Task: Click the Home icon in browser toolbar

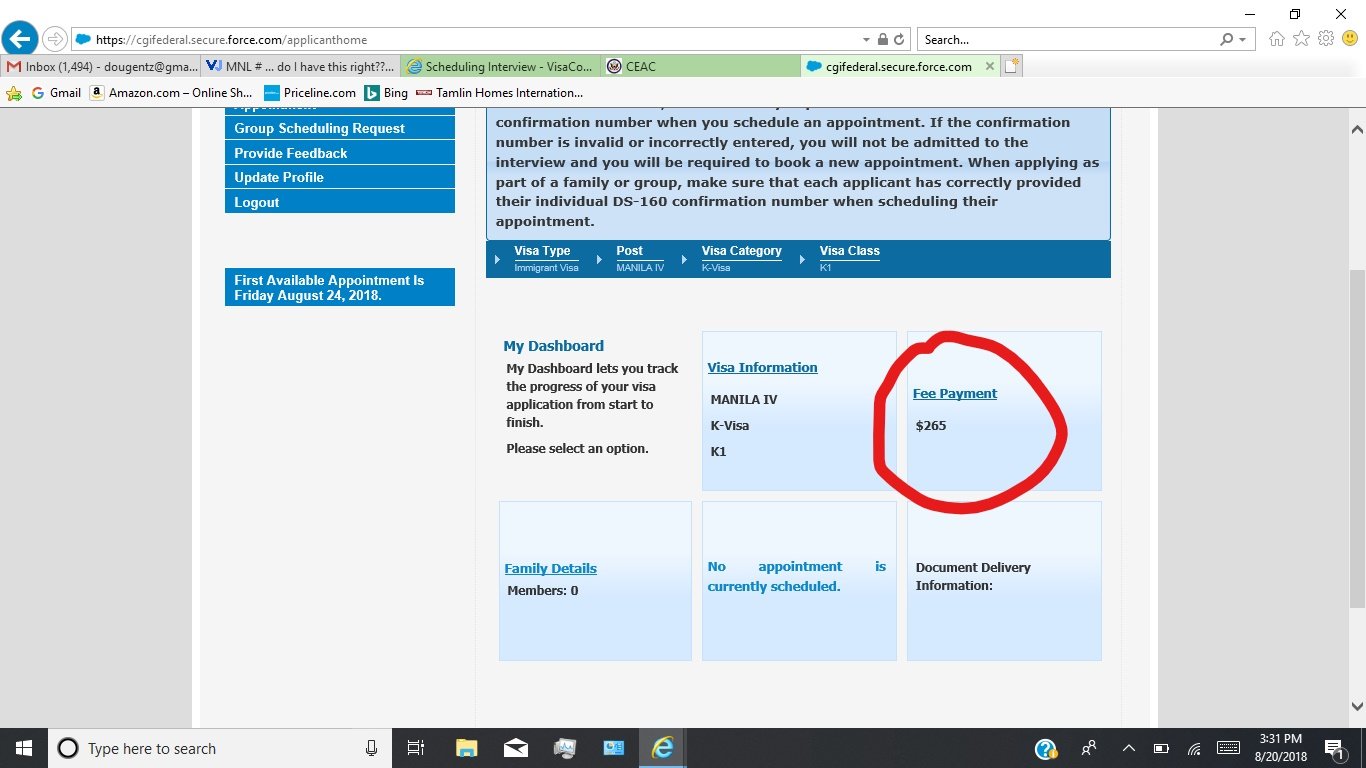Action: click(1277, 39)
